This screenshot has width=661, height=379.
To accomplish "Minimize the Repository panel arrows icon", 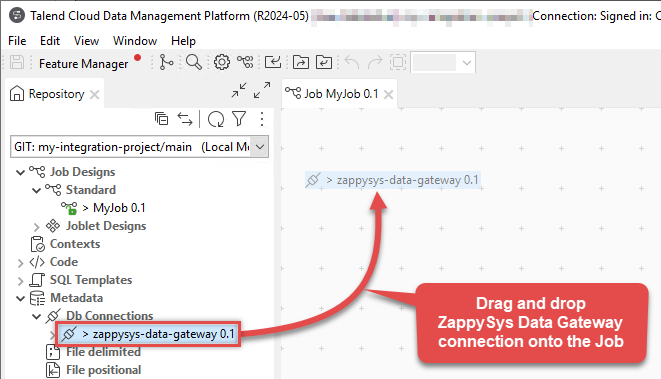I will tap(239, 90).
